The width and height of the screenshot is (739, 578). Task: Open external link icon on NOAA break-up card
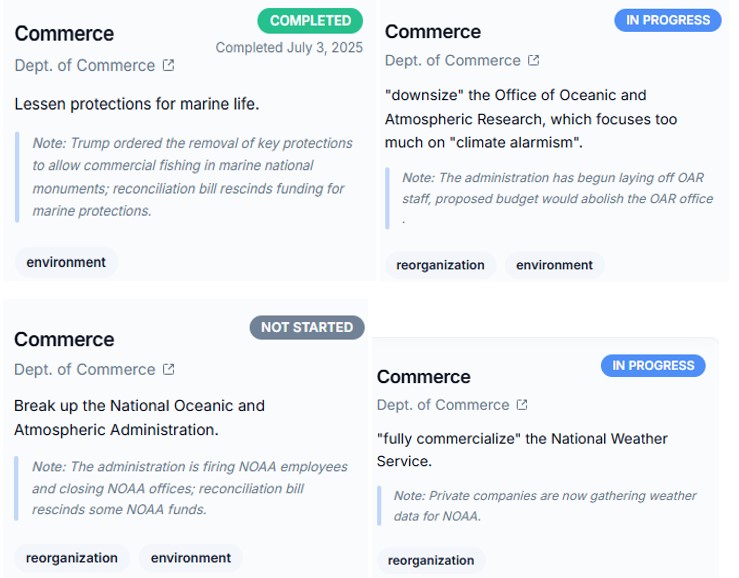(x=168, y=369)
